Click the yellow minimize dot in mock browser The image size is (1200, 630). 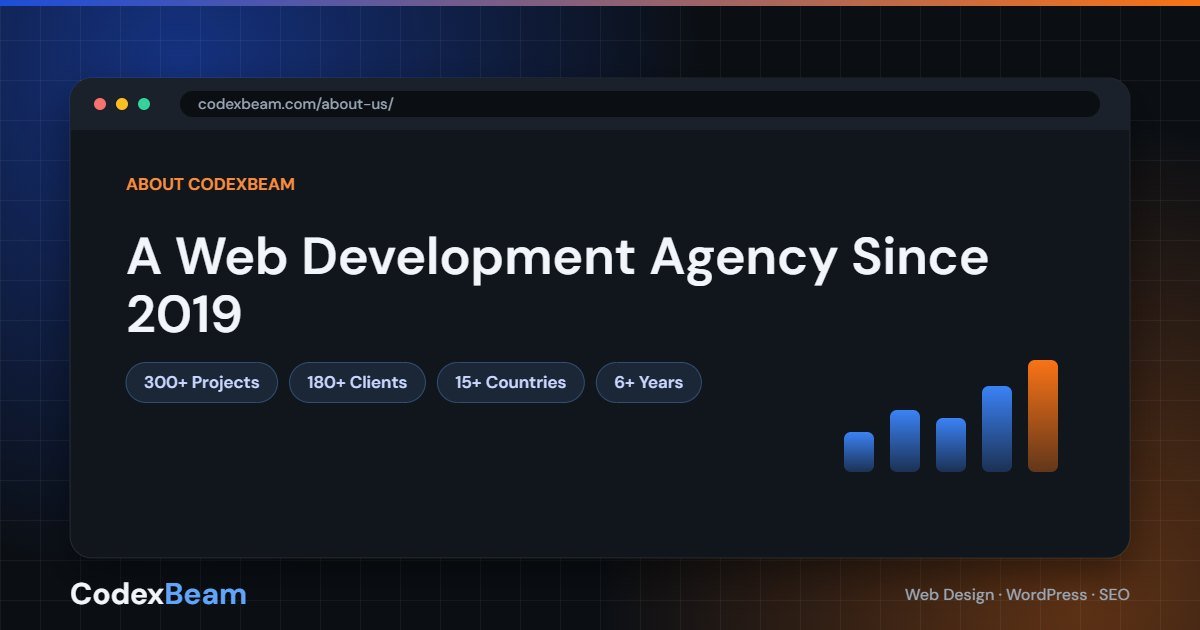(x=122, y=104)
